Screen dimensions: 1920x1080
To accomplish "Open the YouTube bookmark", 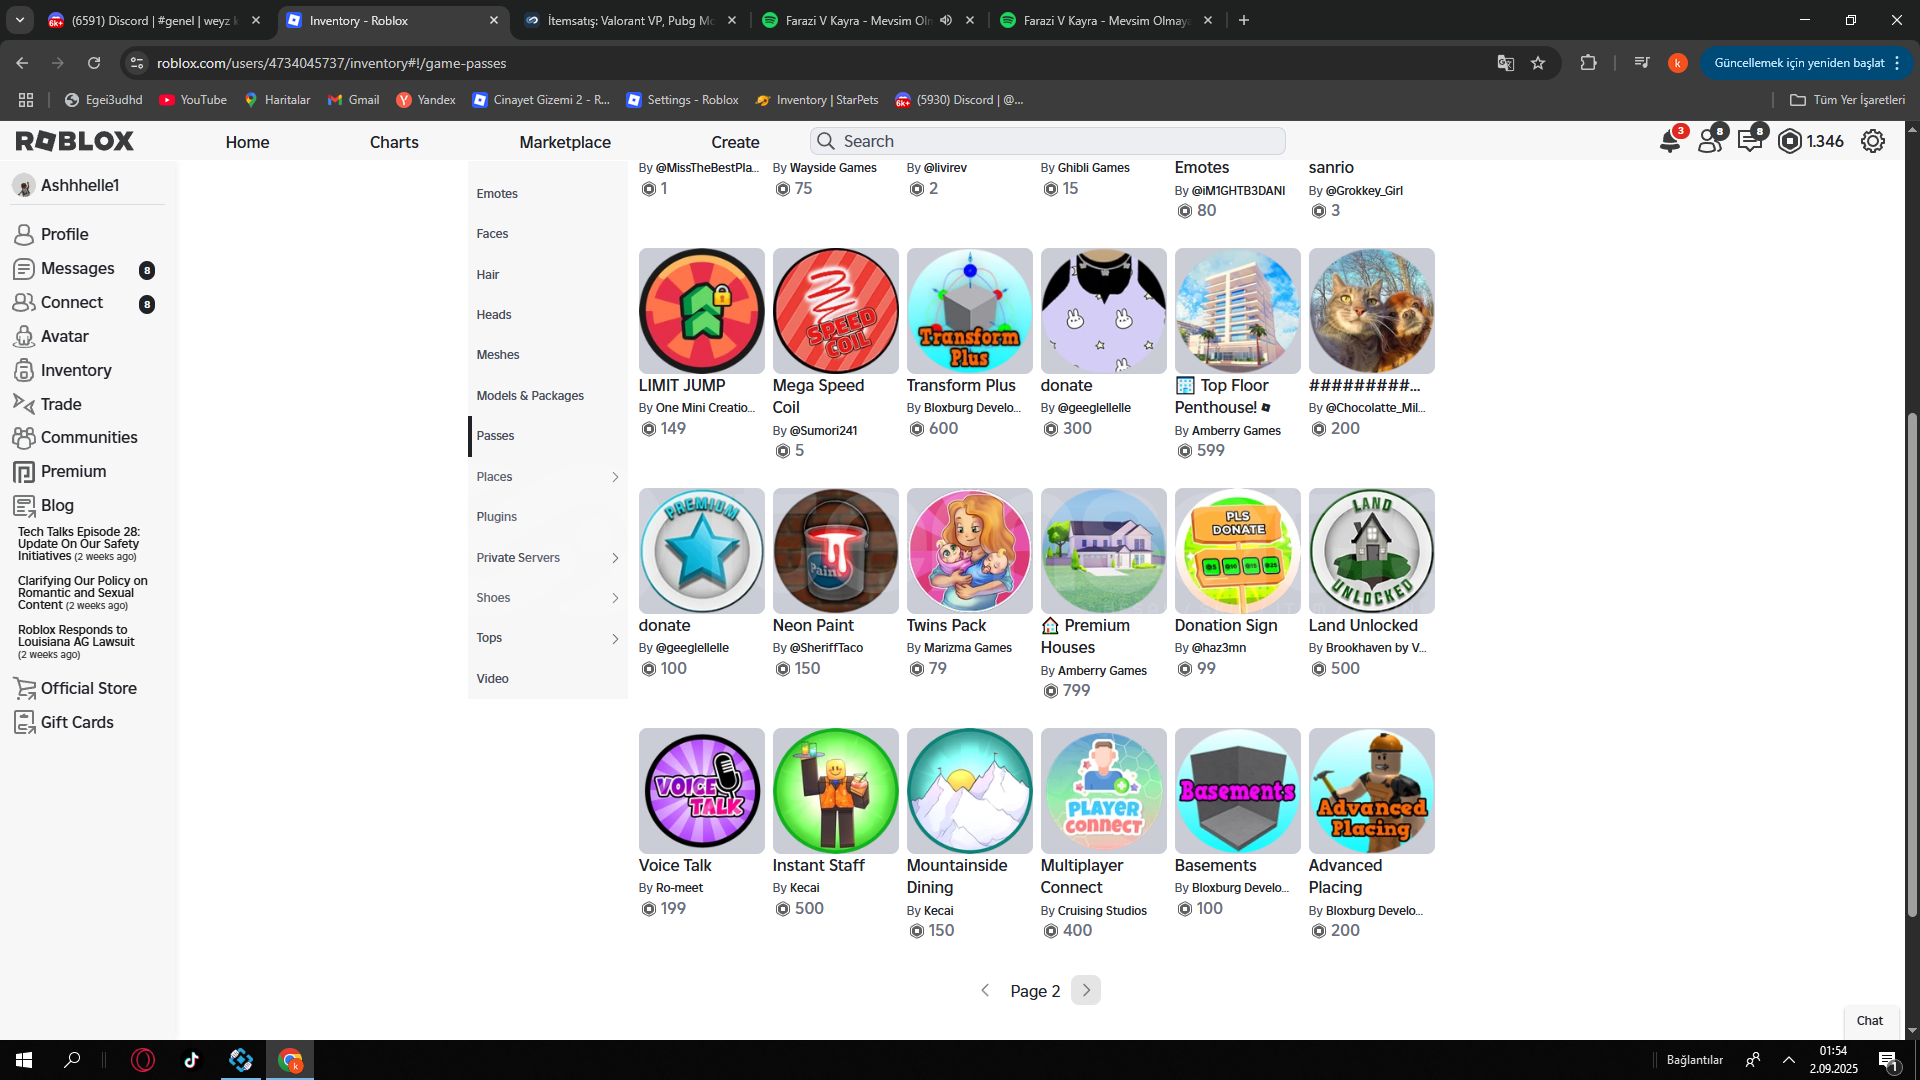I will 194,100.
